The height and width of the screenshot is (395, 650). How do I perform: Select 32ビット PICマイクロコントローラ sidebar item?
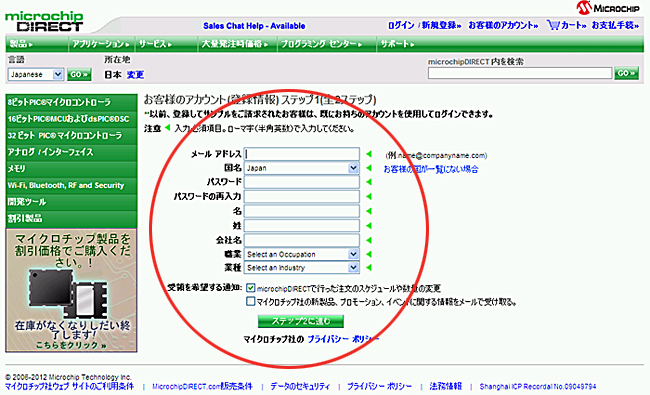click(71, 136)
